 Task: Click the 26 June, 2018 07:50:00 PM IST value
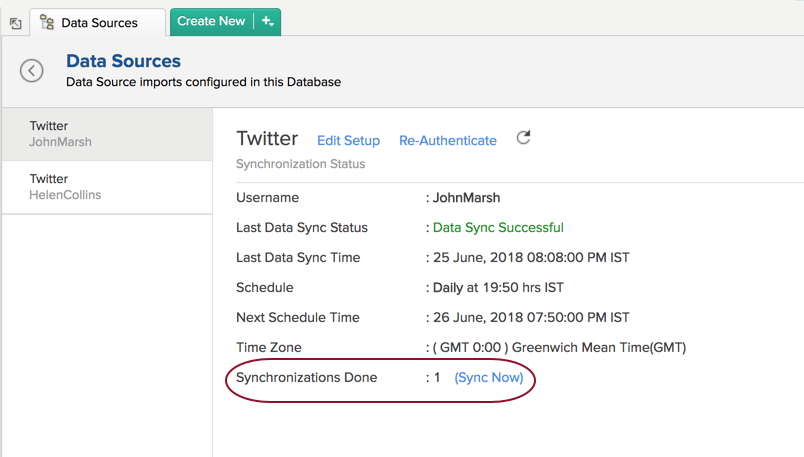(531, 317)
